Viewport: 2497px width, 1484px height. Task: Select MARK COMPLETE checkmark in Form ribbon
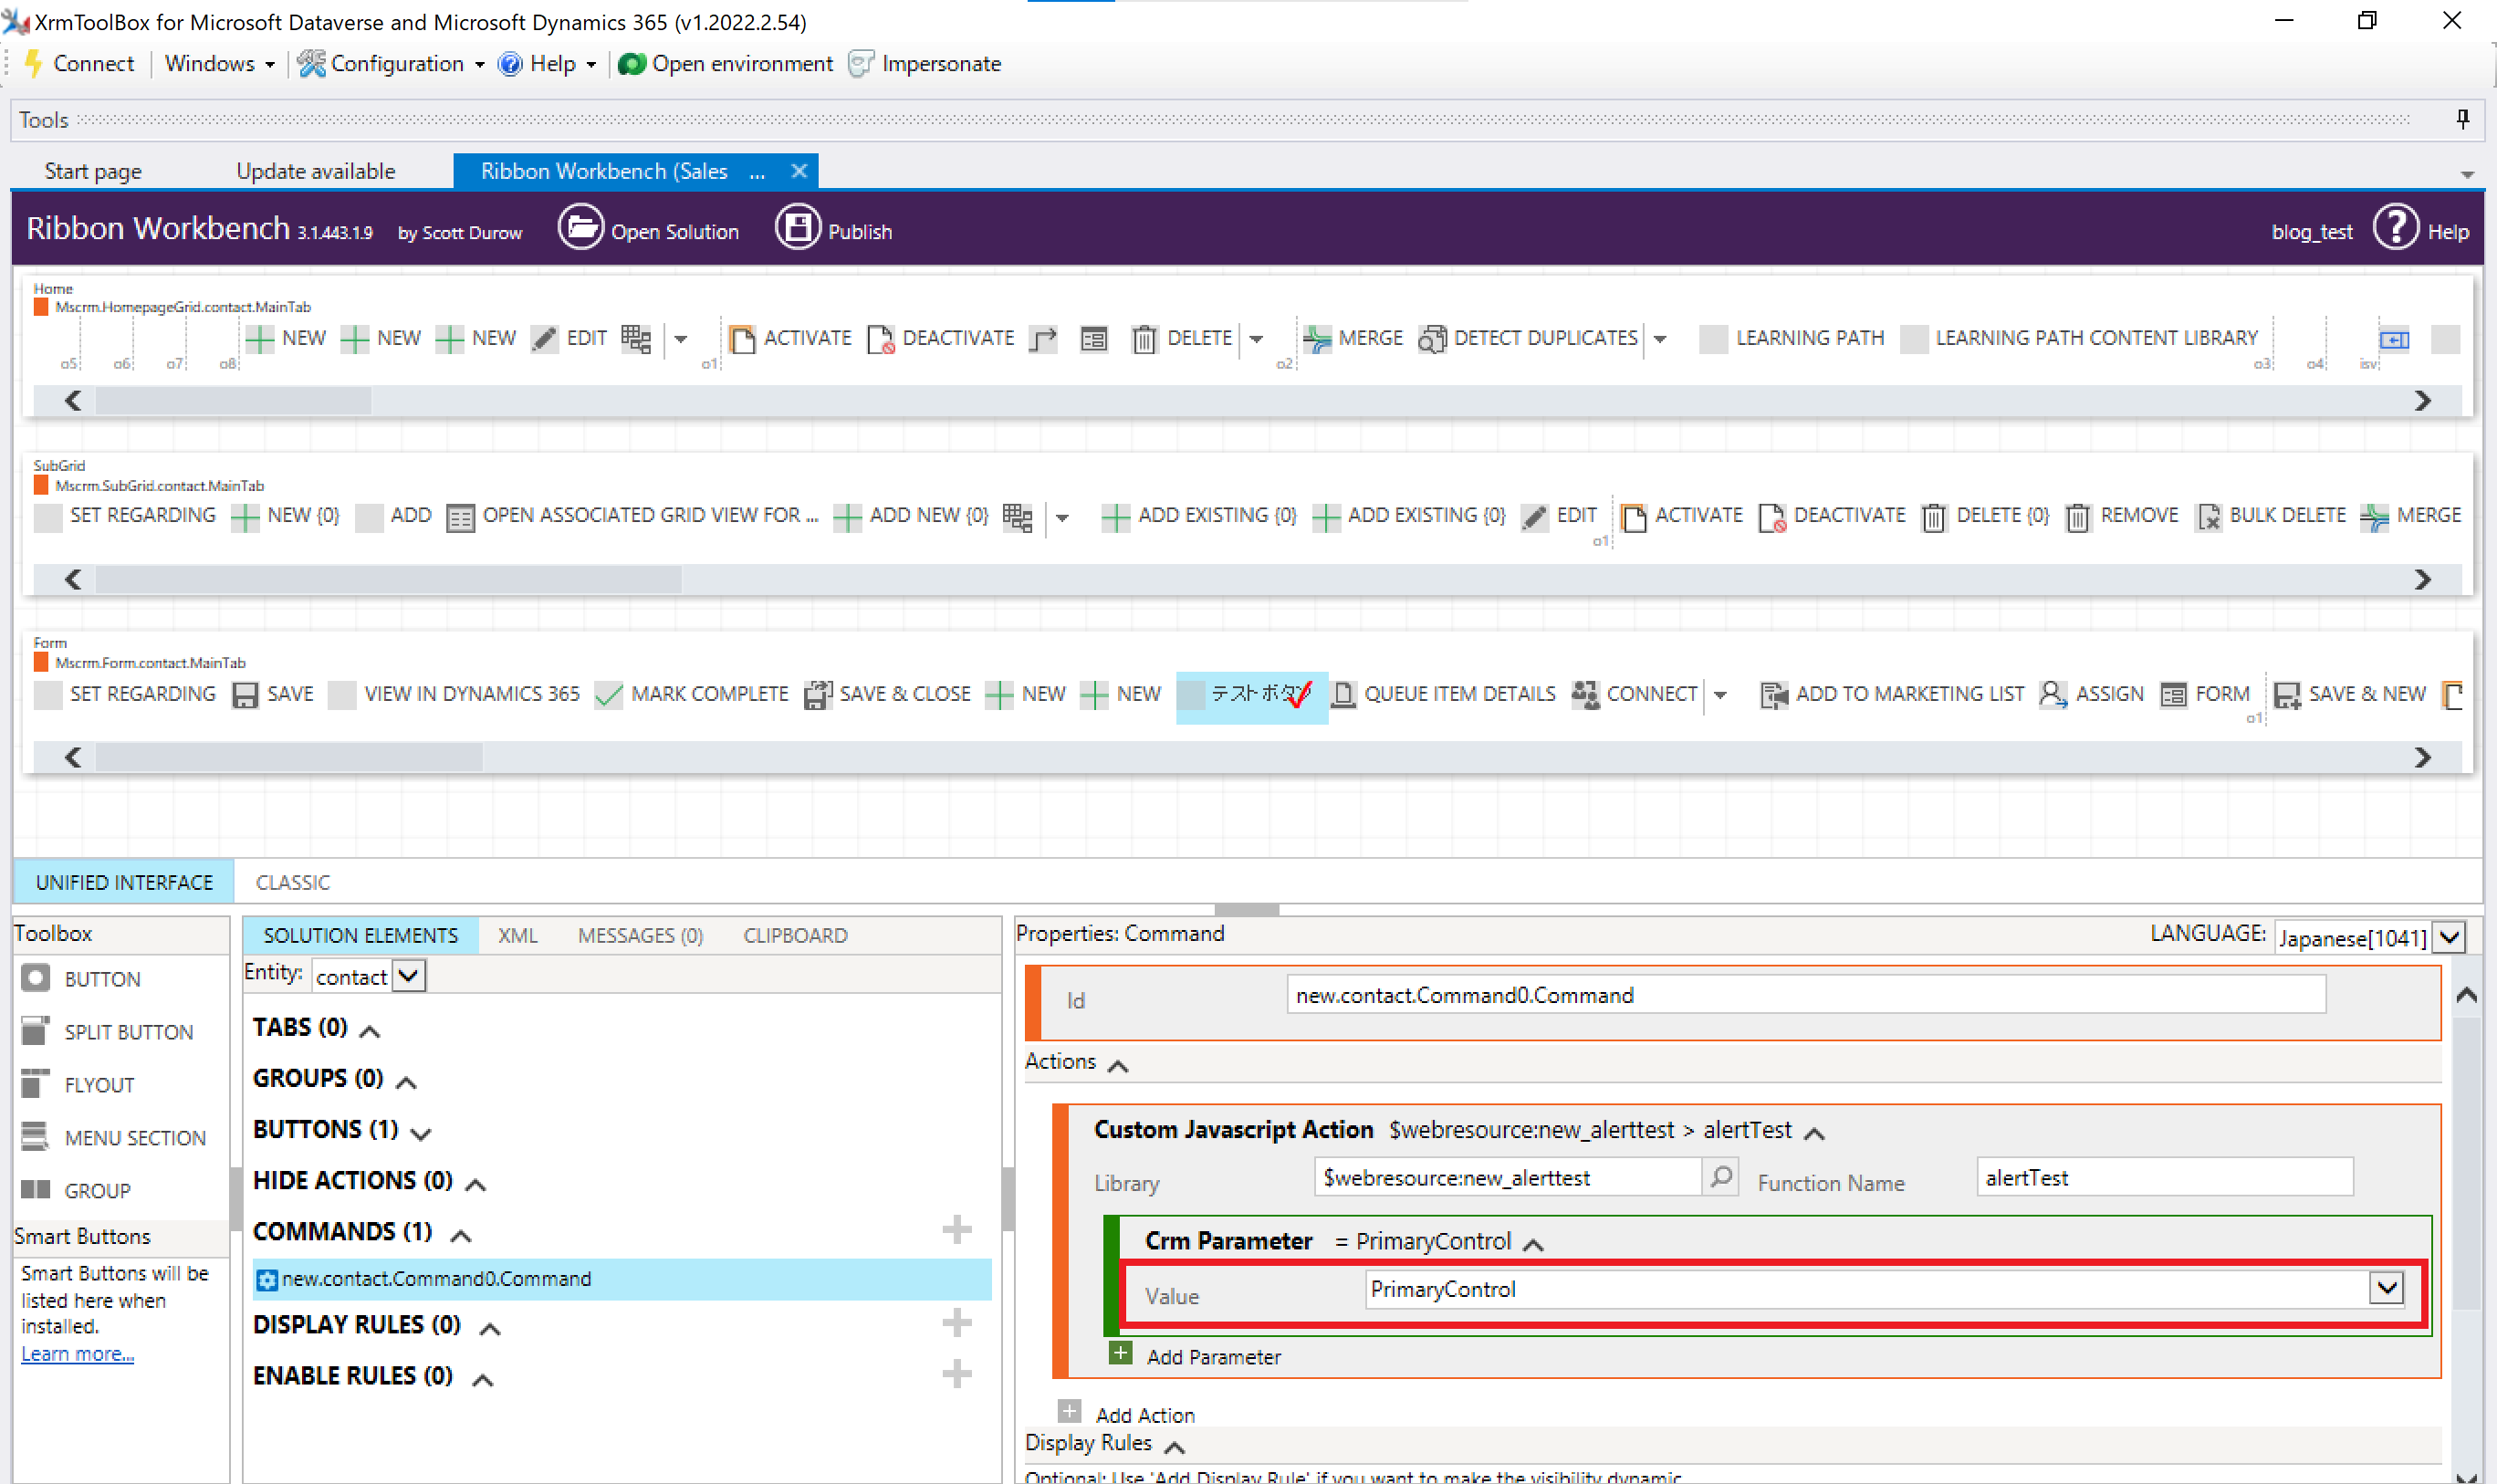(608, 695)
